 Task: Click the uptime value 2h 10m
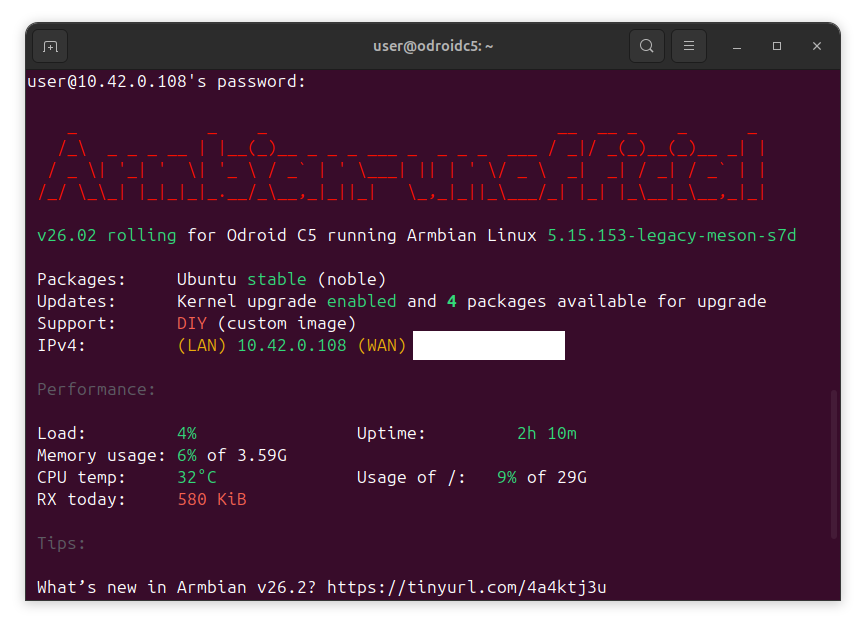click(546, 433)
